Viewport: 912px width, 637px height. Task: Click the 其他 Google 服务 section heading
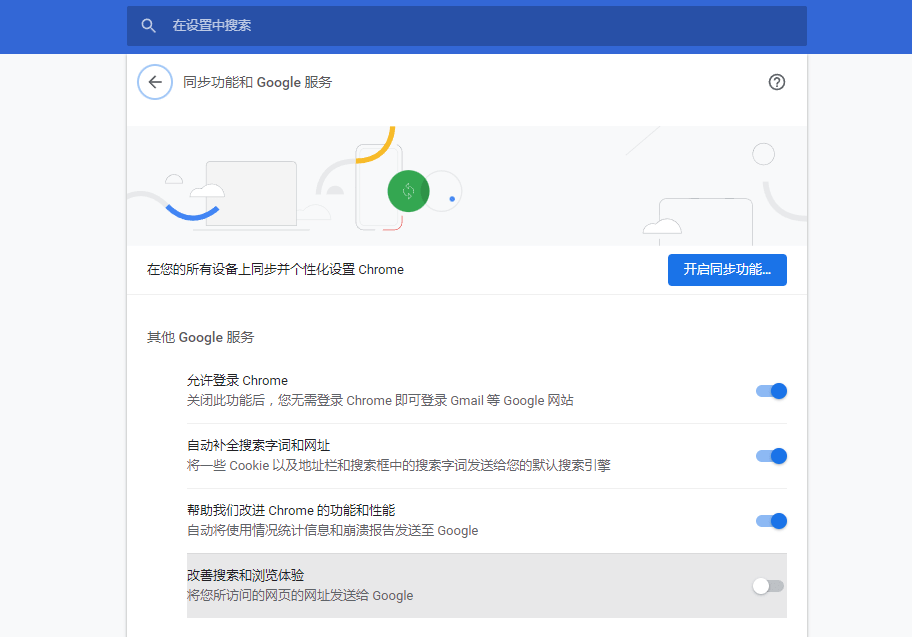click(201, 337)
